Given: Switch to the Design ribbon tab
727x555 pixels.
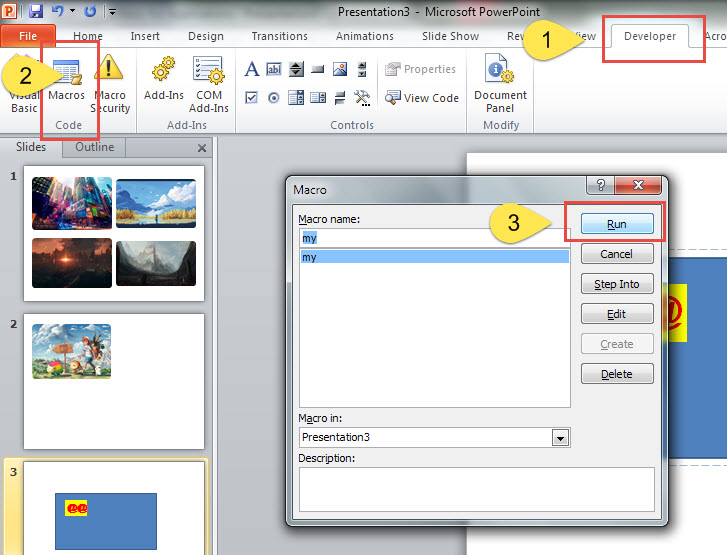Looking at the screenshot, I should coord(206,36).
